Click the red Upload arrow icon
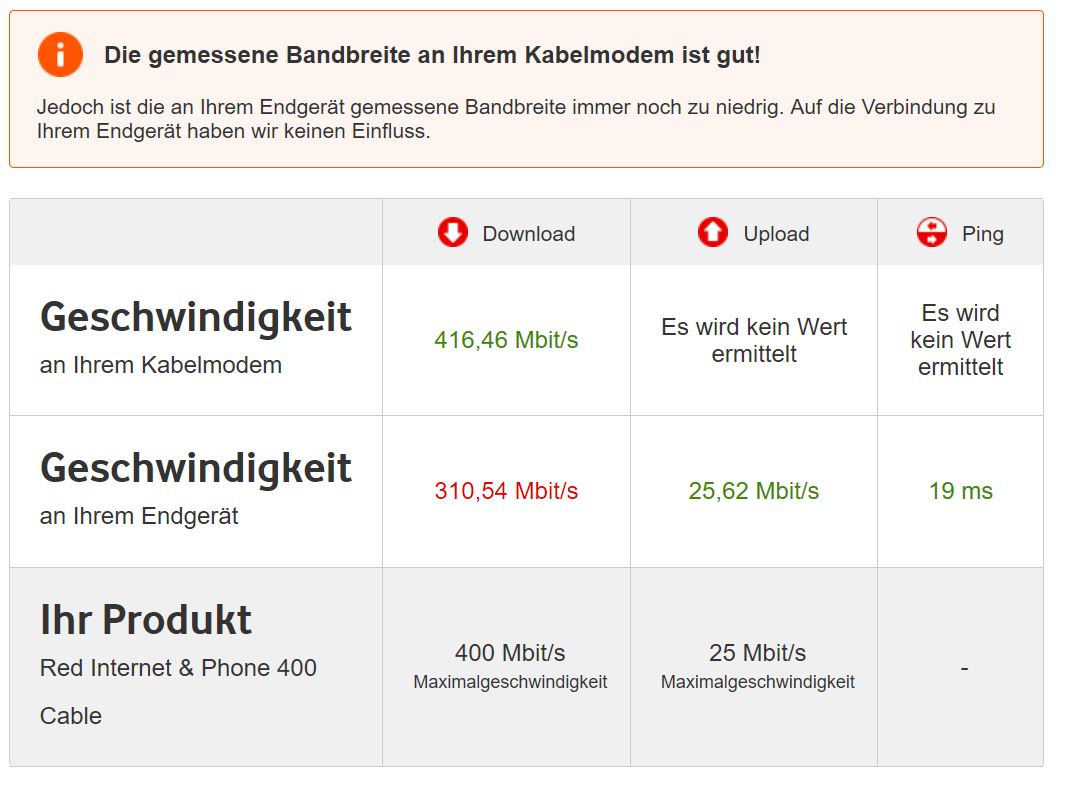The height and width of the screenshot is (791, 1082). coord(713,233)
